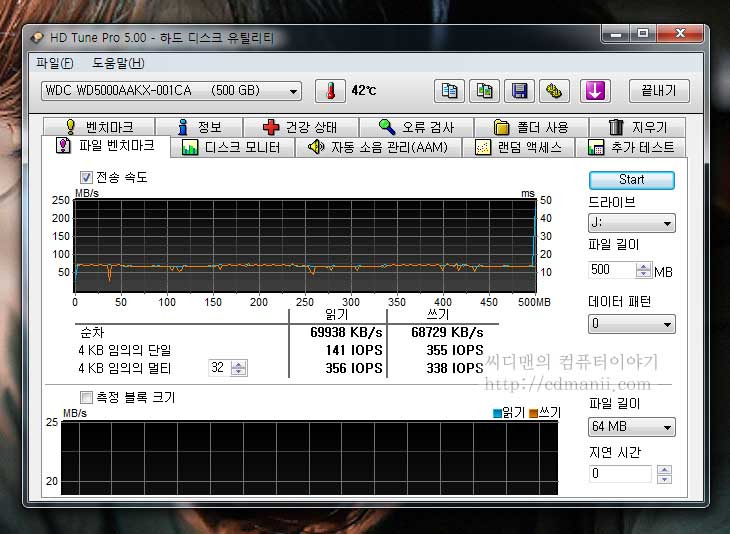Close the HD Tune Pro window

tap(680, 34)
